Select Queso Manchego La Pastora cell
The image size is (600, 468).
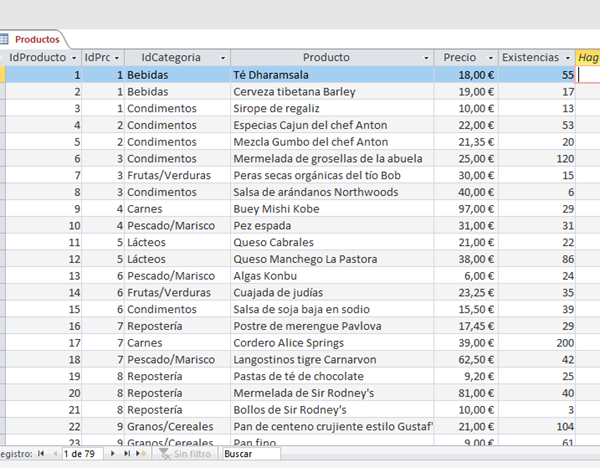pyautogui.click(x=332, y=259)
